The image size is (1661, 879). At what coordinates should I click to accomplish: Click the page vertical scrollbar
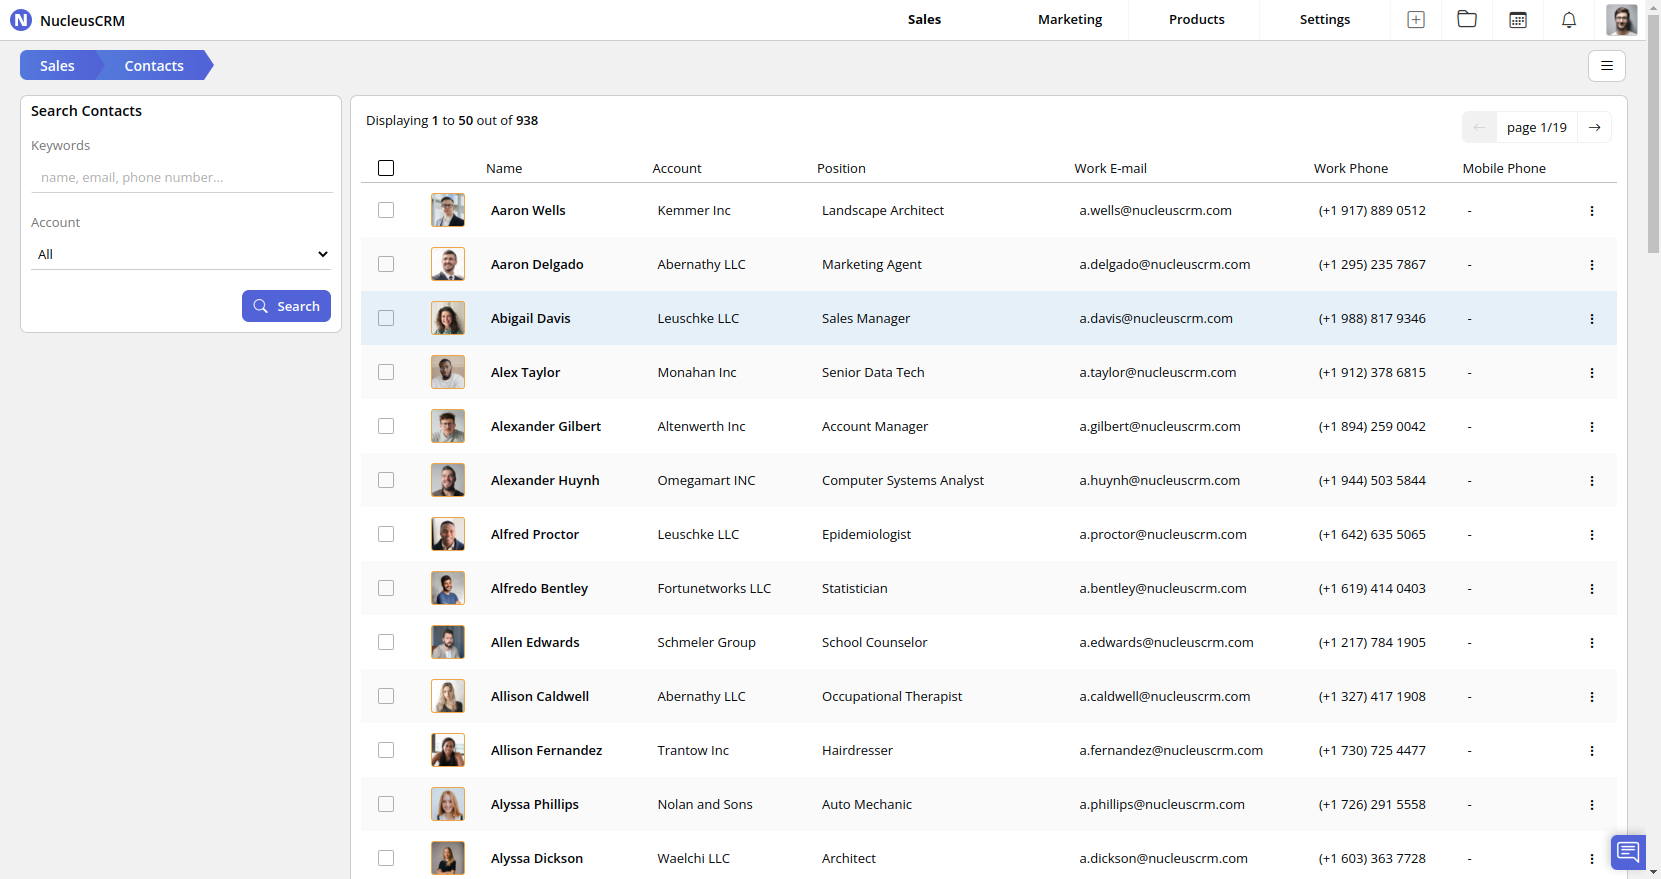click(1653, 135)
